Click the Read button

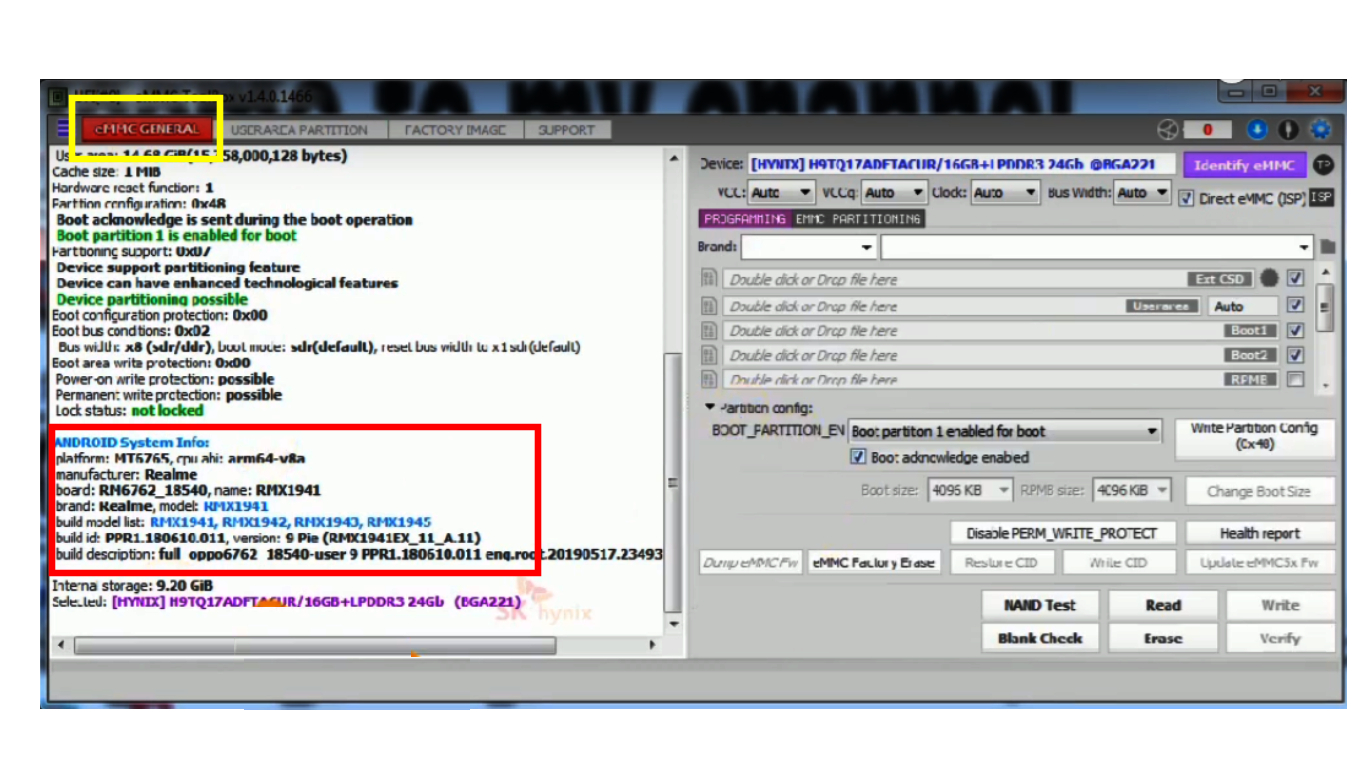click(x=1163, y=605)
